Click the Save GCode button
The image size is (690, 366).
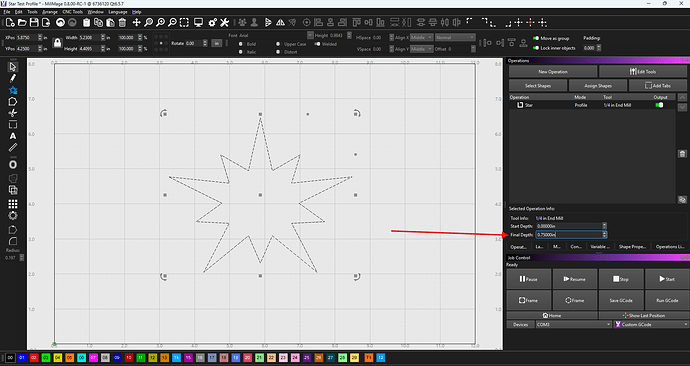pyautogui.click(x=621, y=300)
